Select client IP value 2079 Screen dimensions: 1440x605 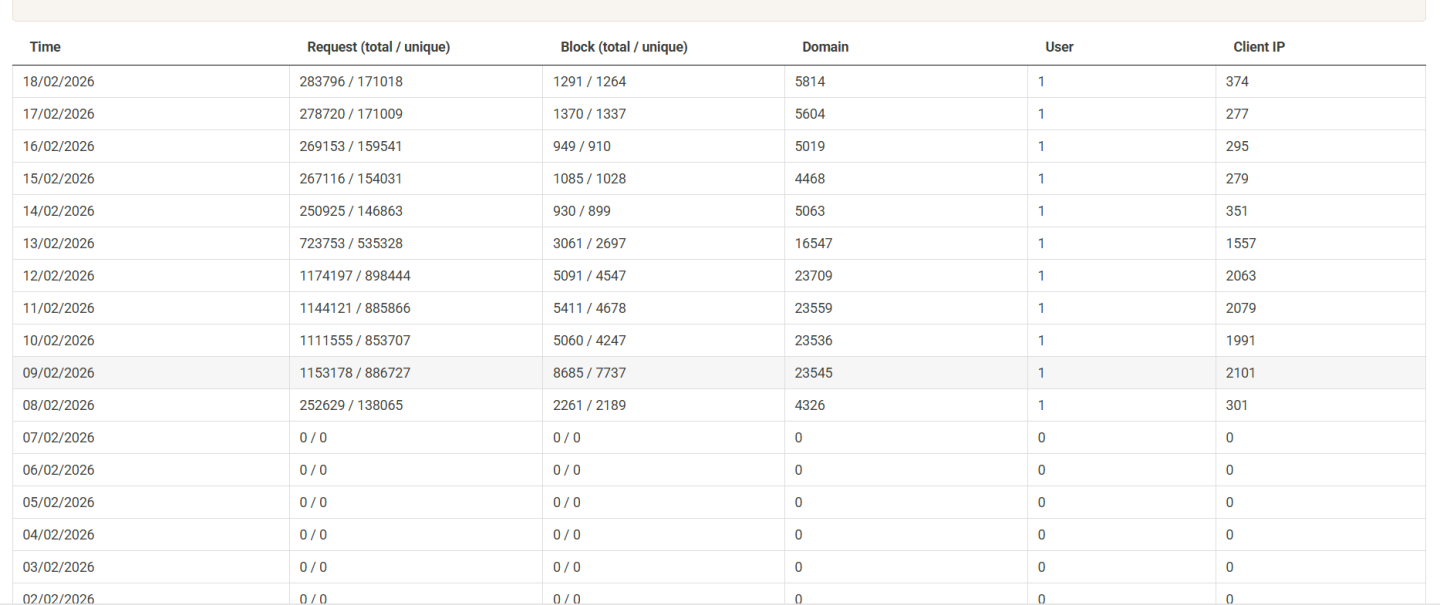(1241, 308)
